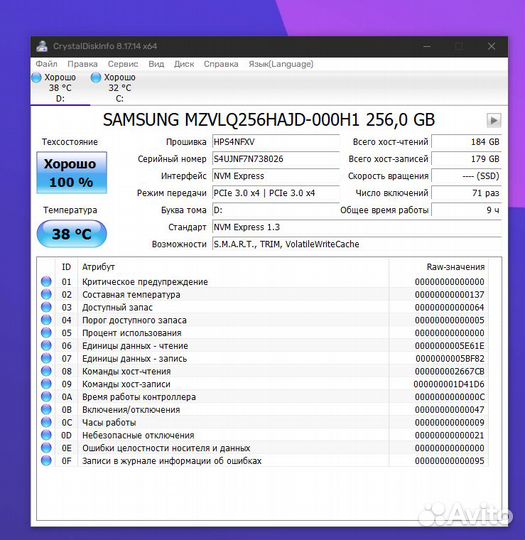Screen dimensions: 525x540
Task: Click status orb for Единицы данных - чтение row
Action: click(x=46, y=345)
